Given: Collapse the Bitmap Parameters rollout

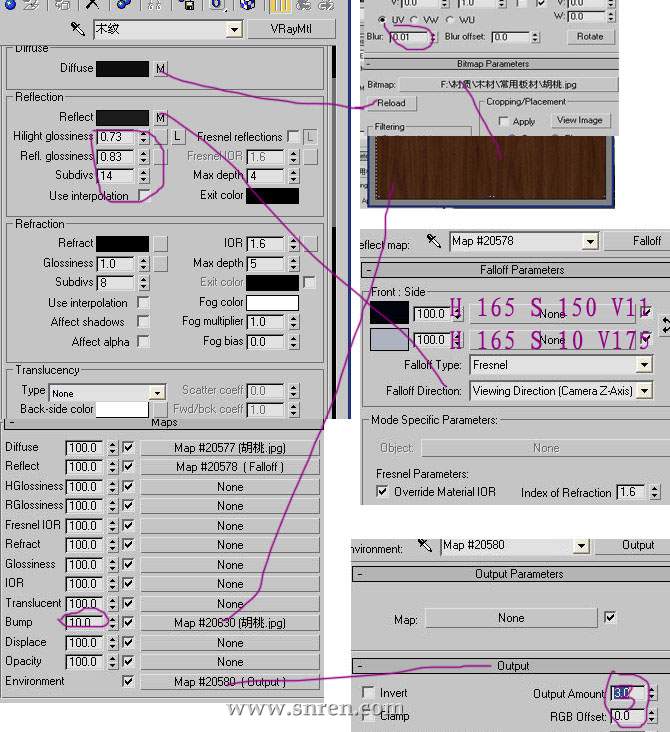Looking at the screenshot, I should pos(490,64).
